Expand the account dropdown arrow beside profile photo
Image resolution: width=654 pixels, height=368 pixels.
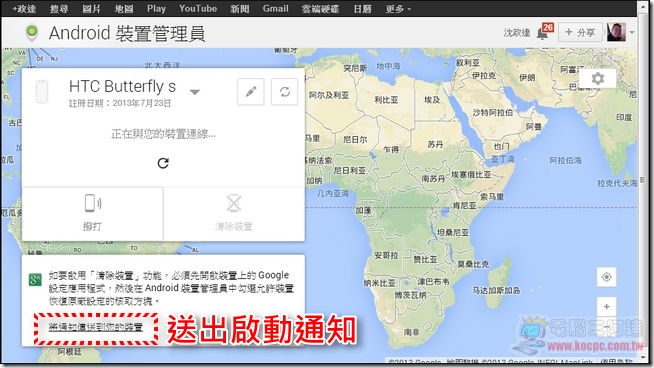632,33
